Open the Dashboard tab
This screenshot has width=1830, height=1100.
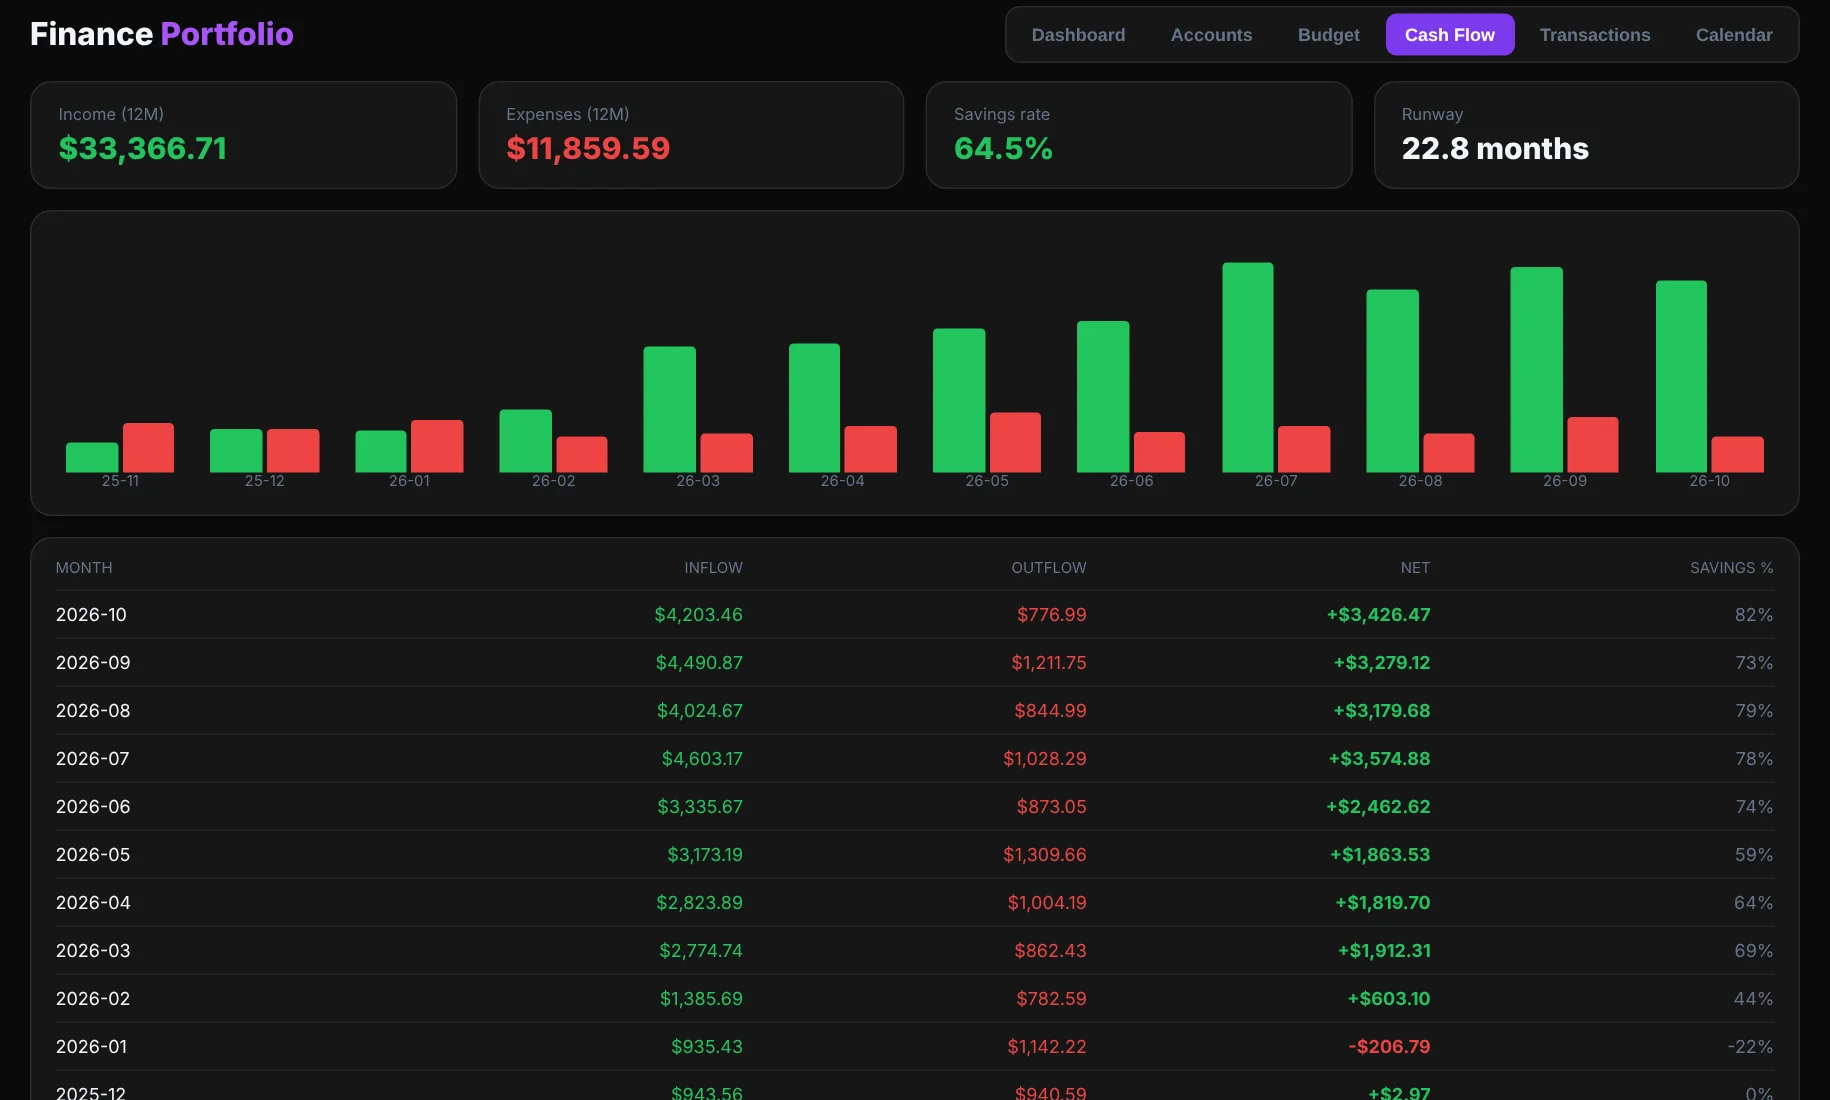tap(1078, 35)
